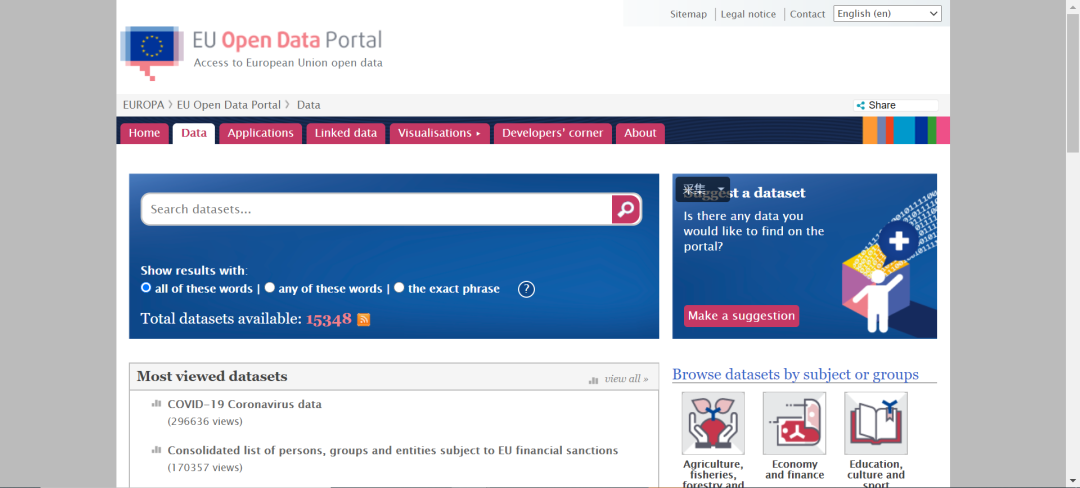The image size is (1080, 488).
Task: Open the English (en) language dropdown
Action: coord(887,14)
